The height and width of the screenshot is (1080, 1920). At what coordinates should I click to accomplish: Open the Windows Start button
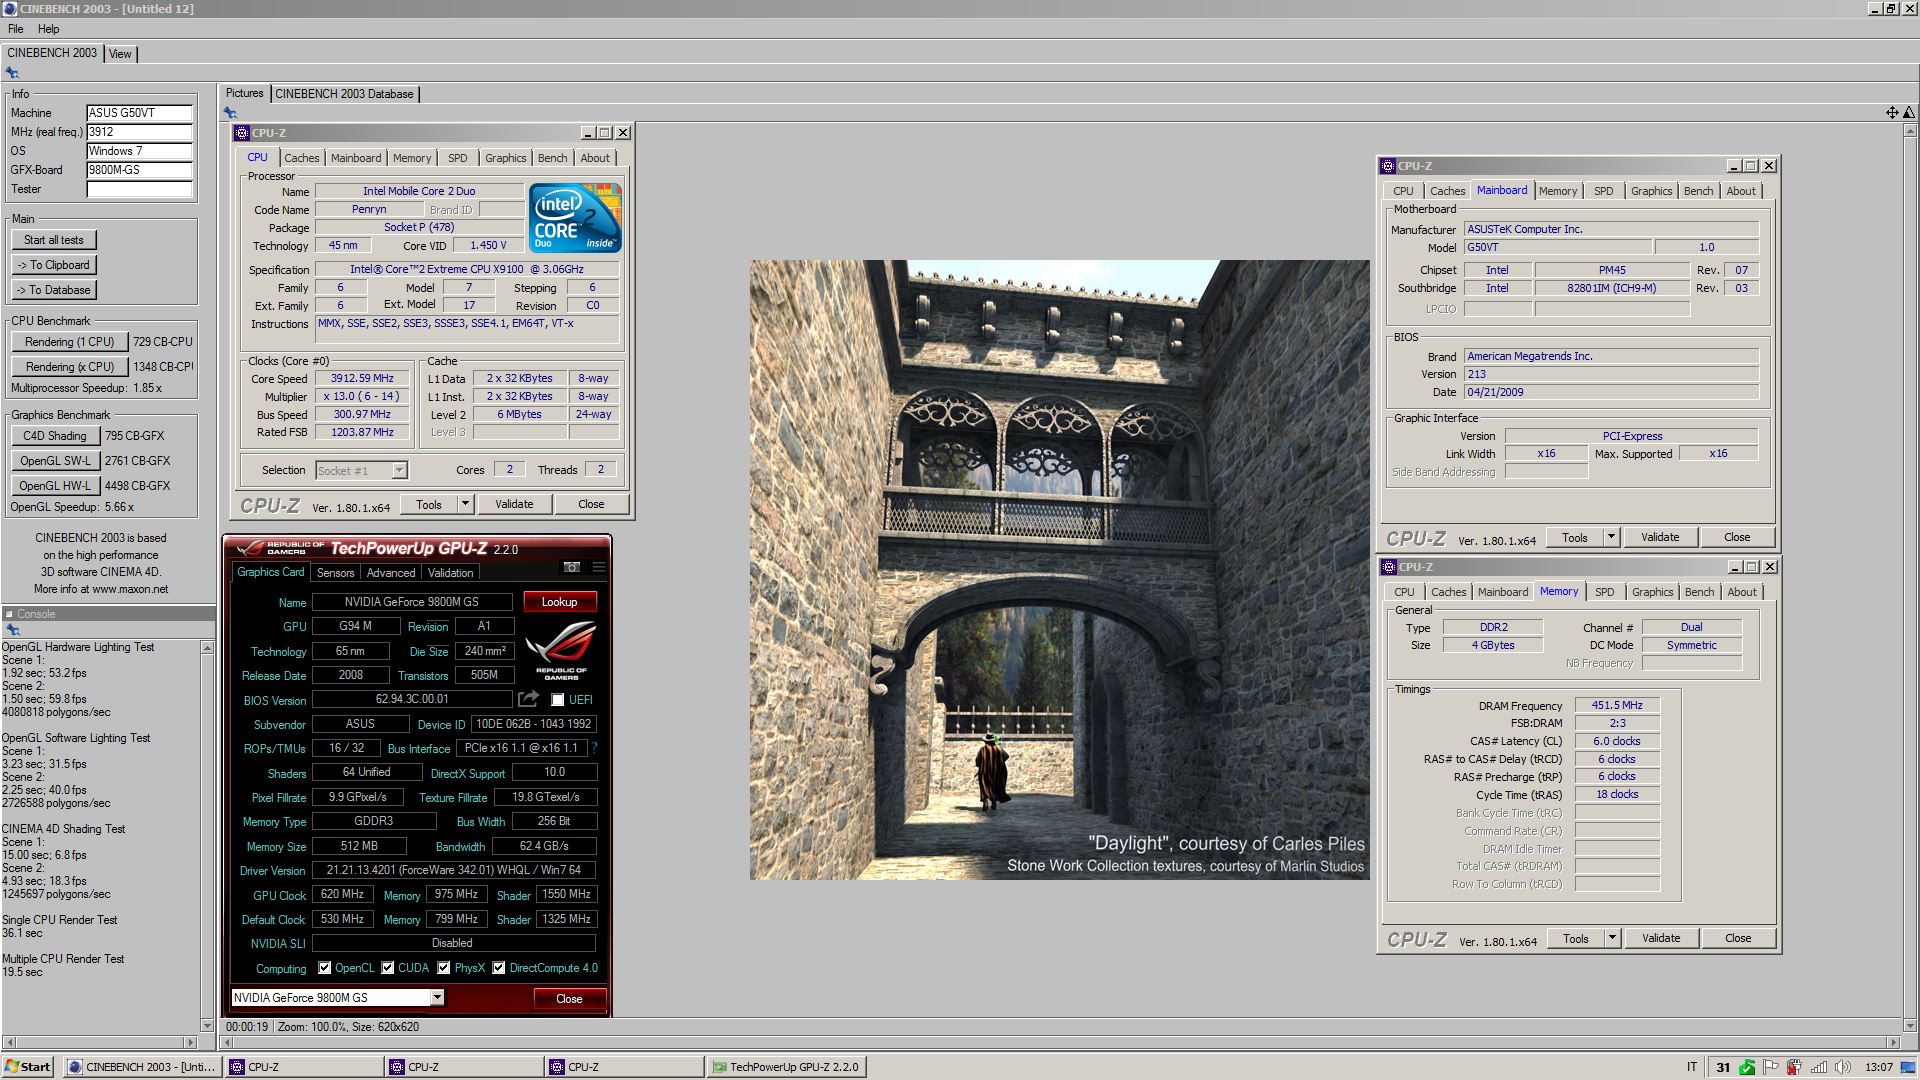[27, 1067]
